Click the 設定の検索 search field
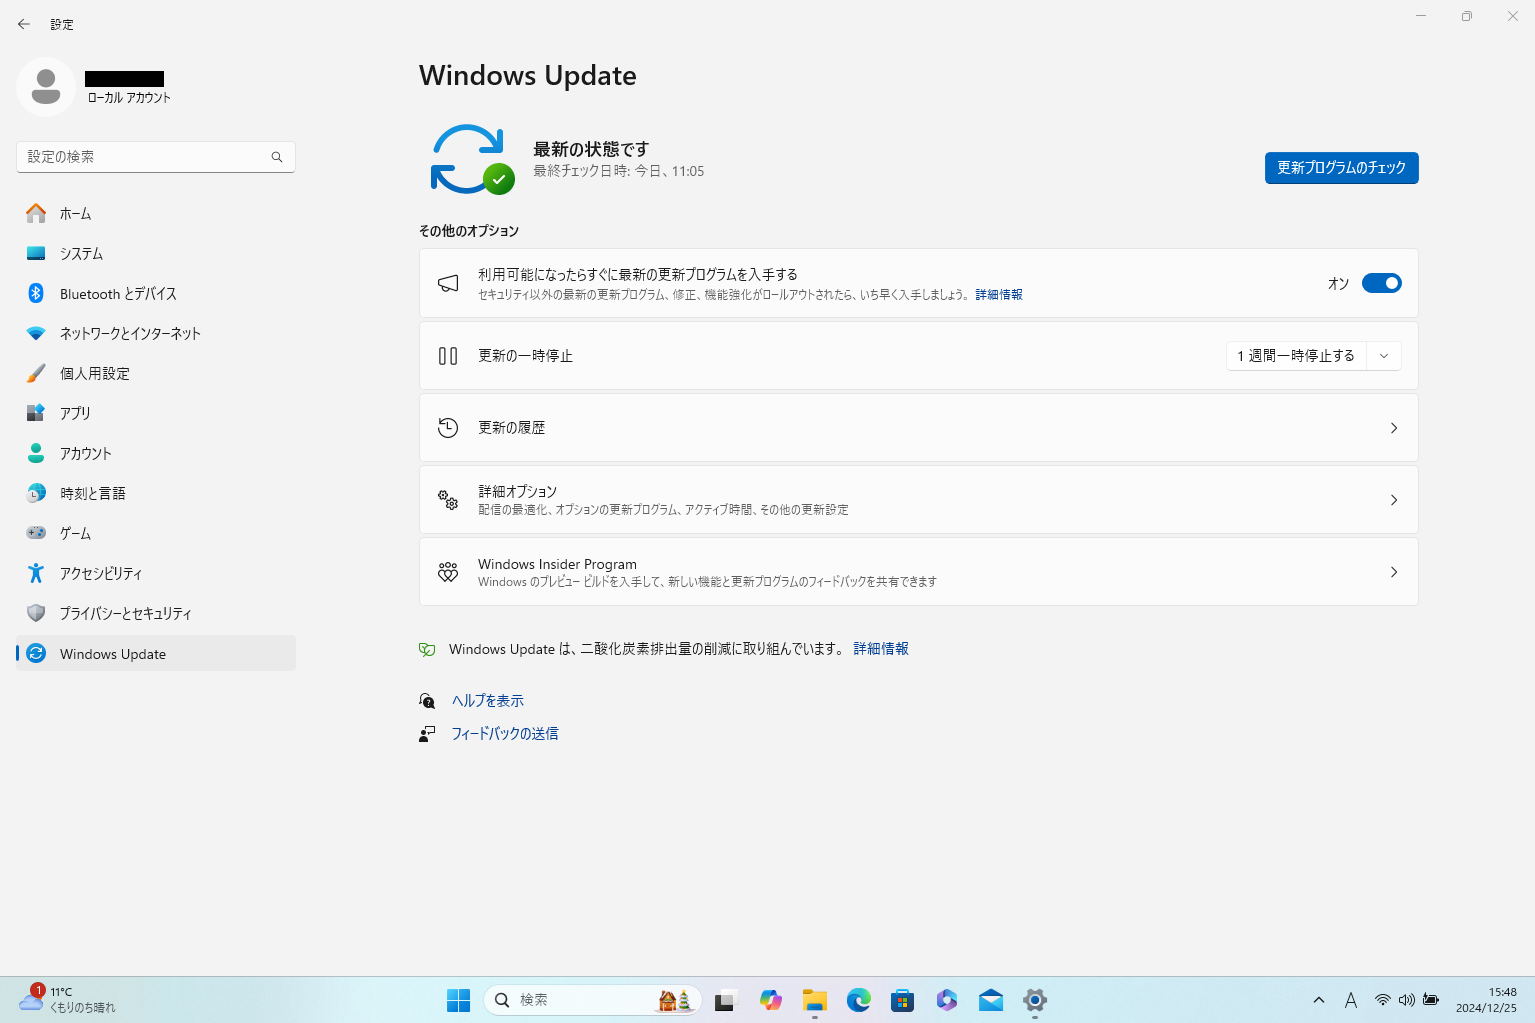The width and height of the screenshot is (1535, 1023). coord(145,157)
